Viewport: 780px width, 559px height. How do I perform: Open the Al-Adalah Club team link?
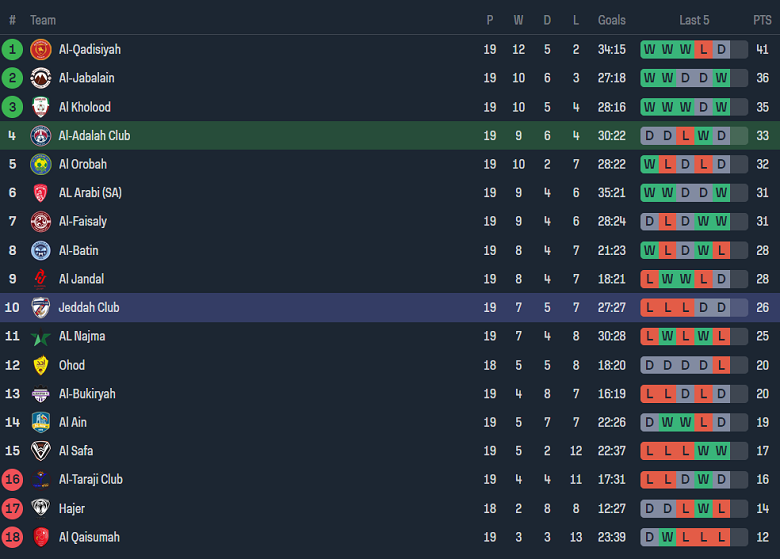[94, 136]
